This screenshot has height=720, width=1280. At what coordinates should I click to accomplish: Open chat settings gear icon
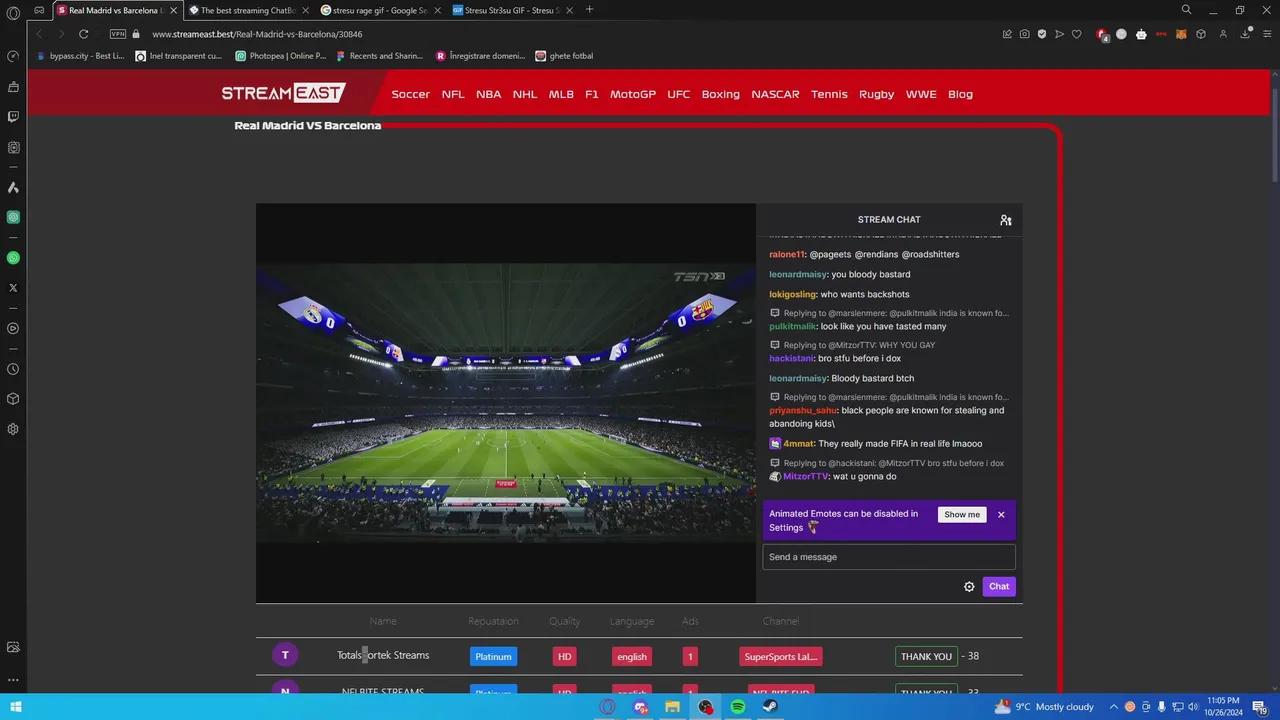(x=969, y=587)
